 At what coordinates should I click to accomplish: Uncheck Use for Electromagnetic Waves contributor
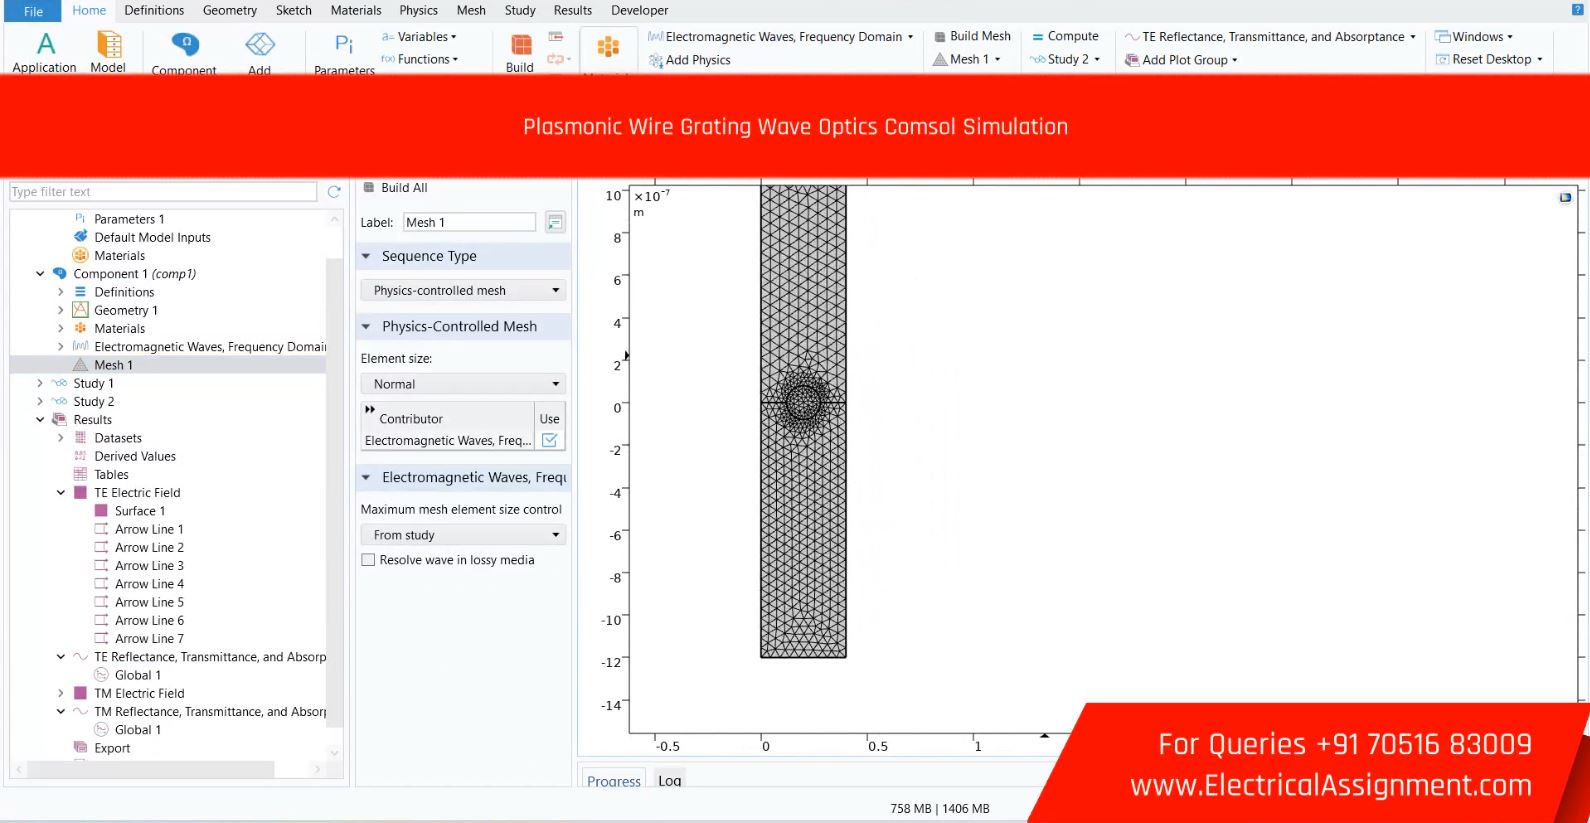(549, 440)
